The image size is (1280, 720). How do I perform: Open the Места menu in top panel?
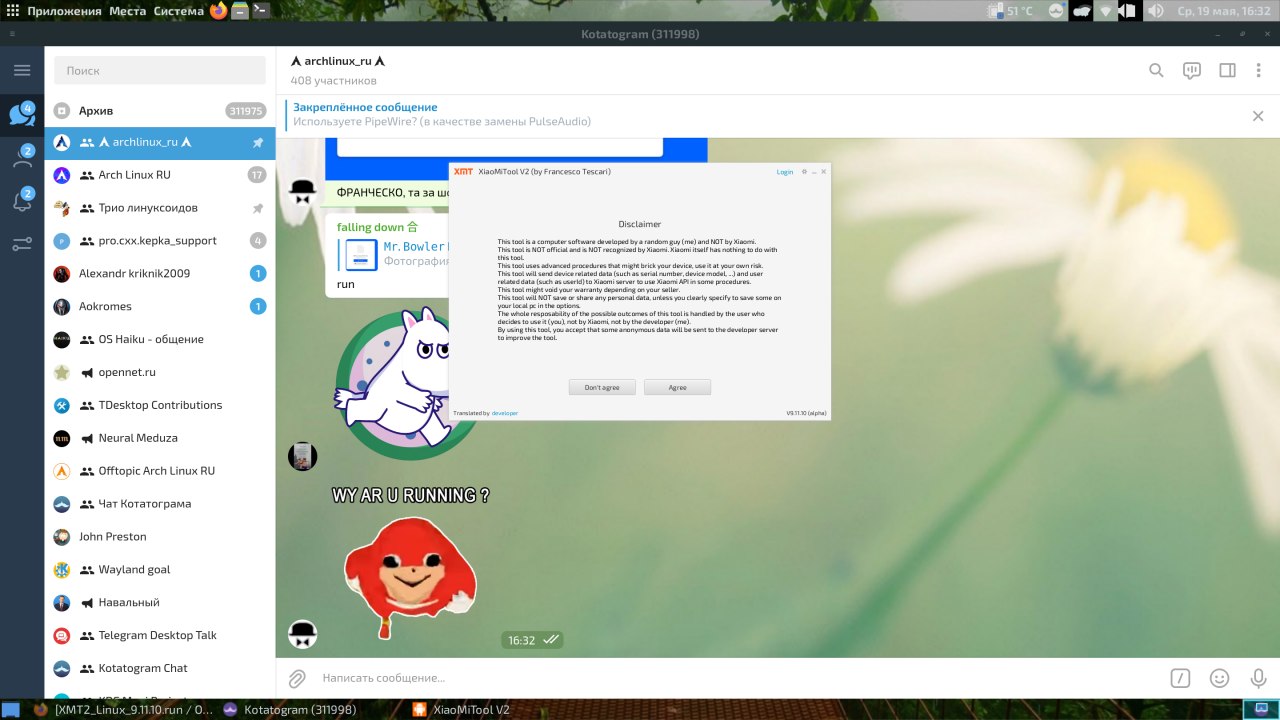click(x=128, y=11)
